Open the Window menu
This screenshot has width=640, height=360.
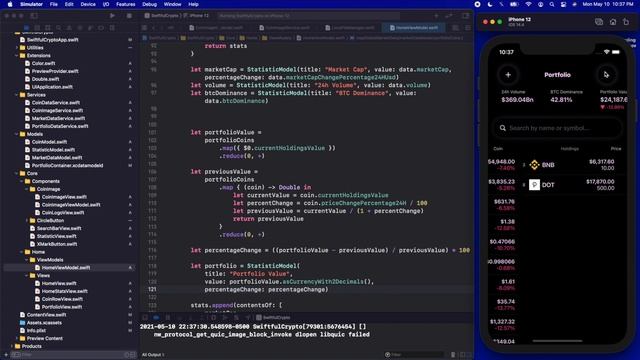(172, 4)
